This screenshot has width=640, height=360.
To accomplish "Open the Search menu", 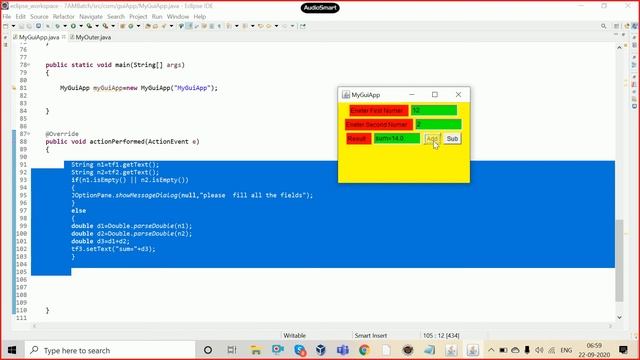I will coord(116,17).
